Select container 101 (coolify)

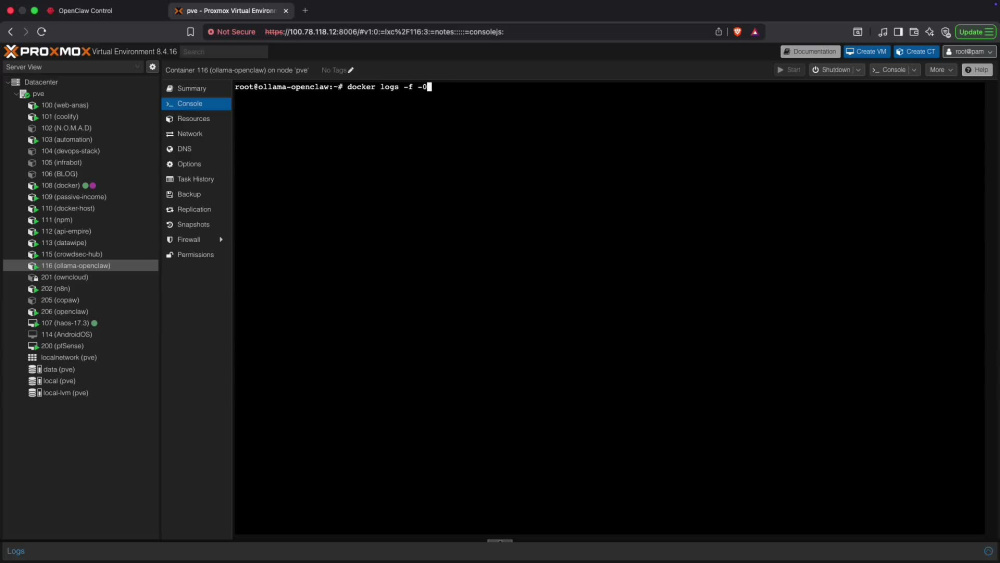(x=59, y=117)
